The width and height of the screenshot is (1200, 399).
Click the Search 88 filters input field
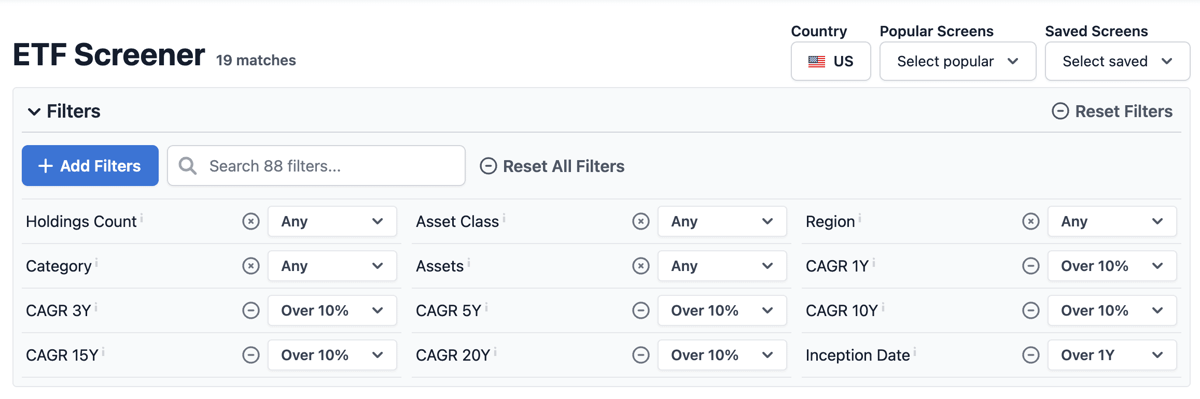click(x=316, y=166)
